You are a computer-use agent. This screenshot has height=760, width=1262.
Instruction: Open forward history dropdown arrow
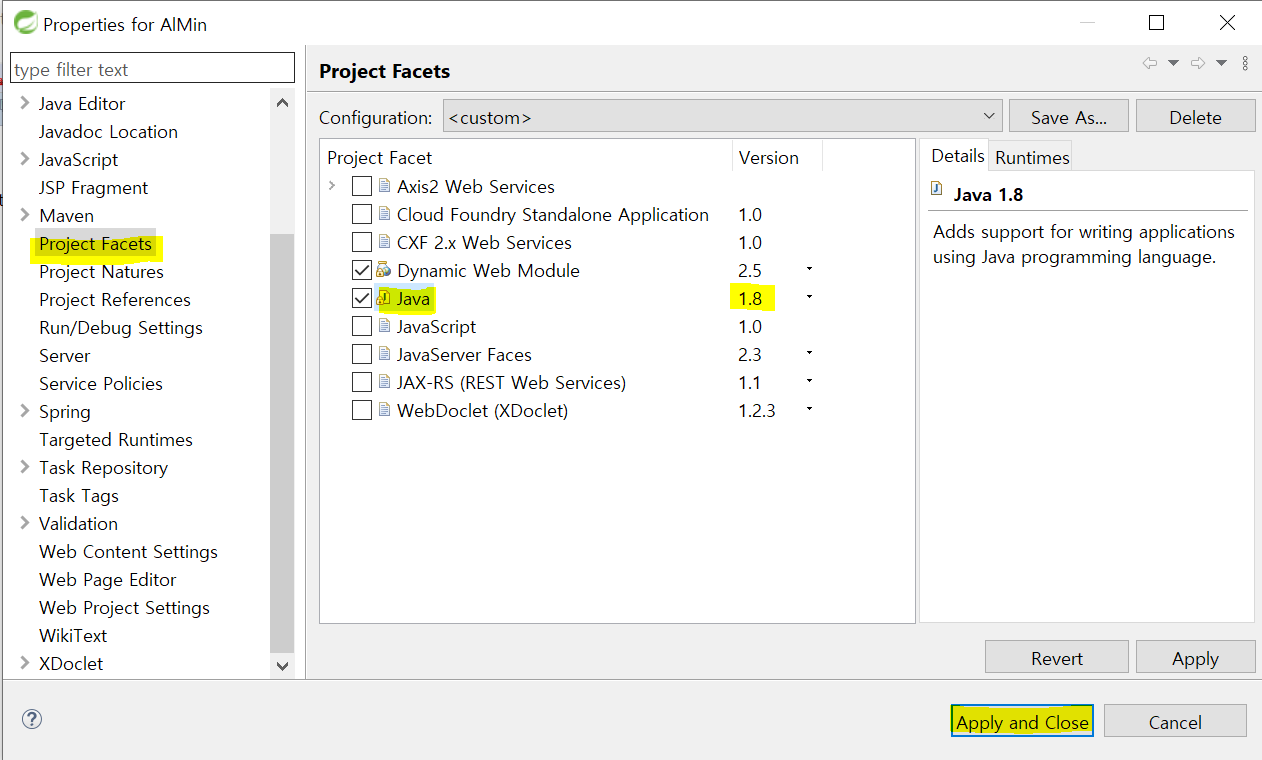click(1221, 63)
